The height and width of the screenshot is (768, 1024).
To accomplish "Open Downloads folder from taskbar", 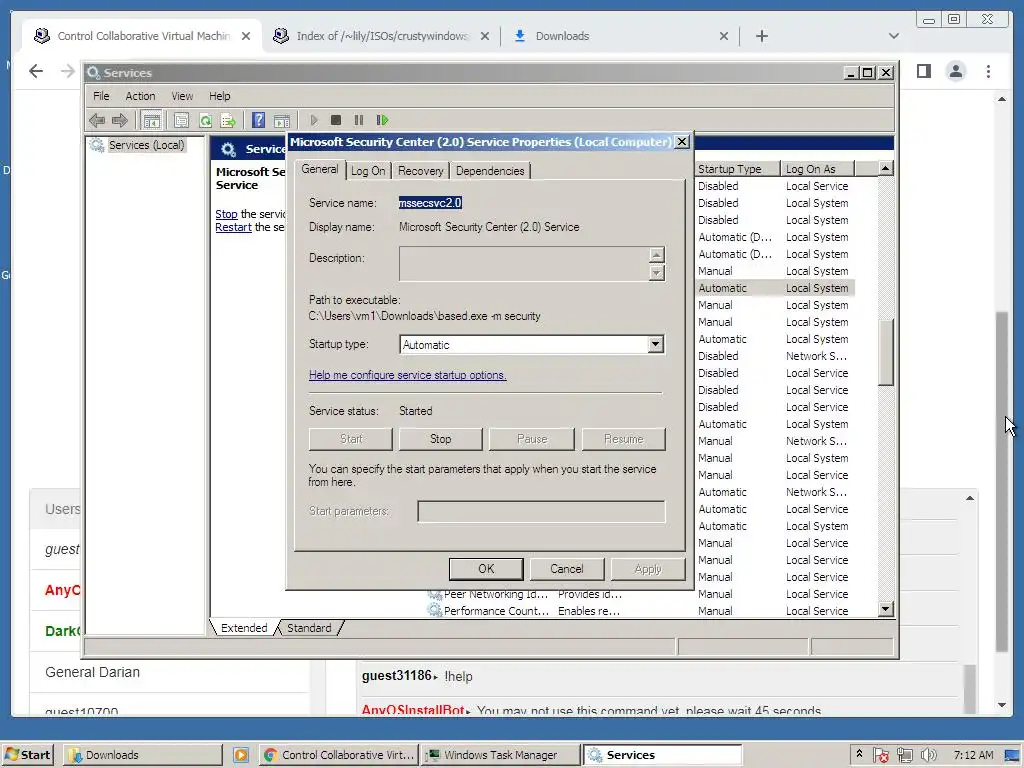I will (x=142, y=755).
